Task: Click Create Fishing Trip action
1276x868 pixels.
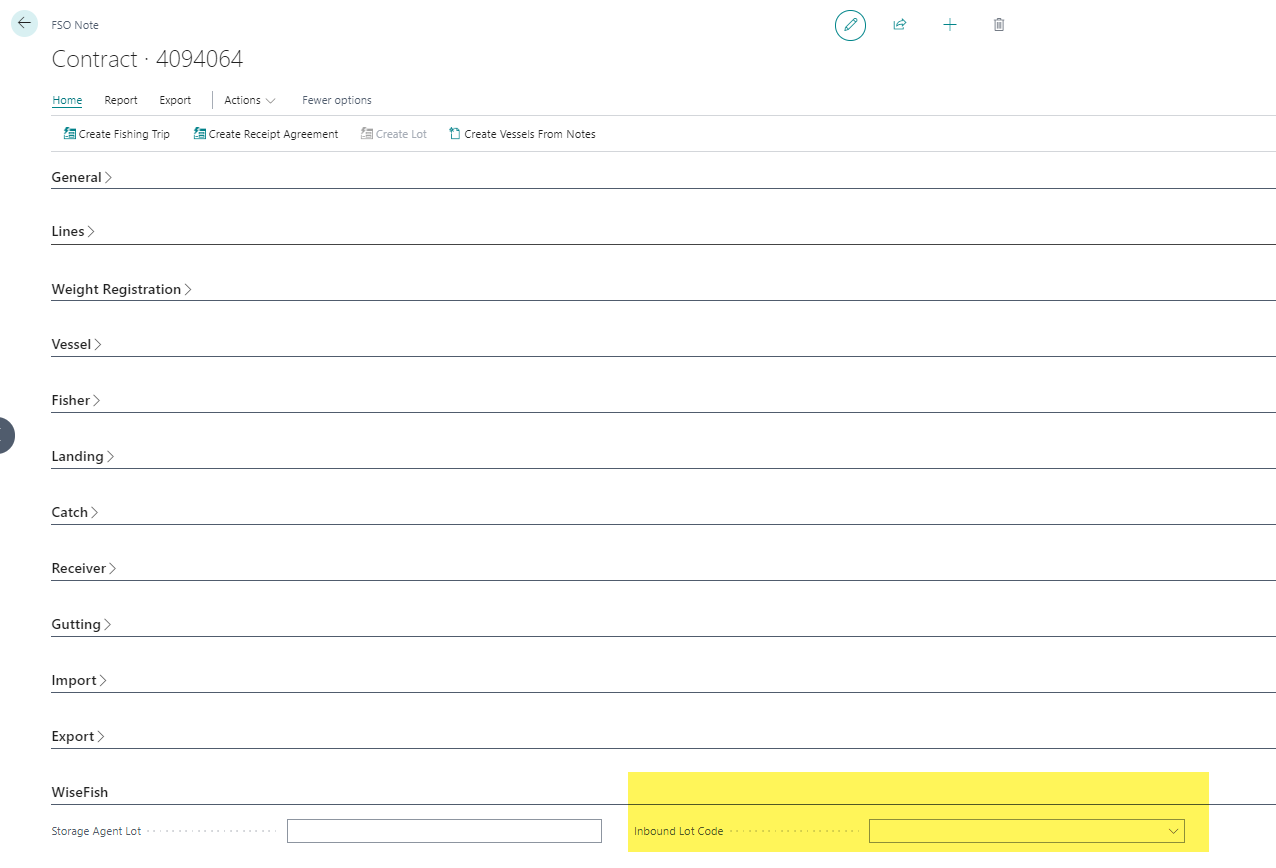Action: (x=116, y=134)
